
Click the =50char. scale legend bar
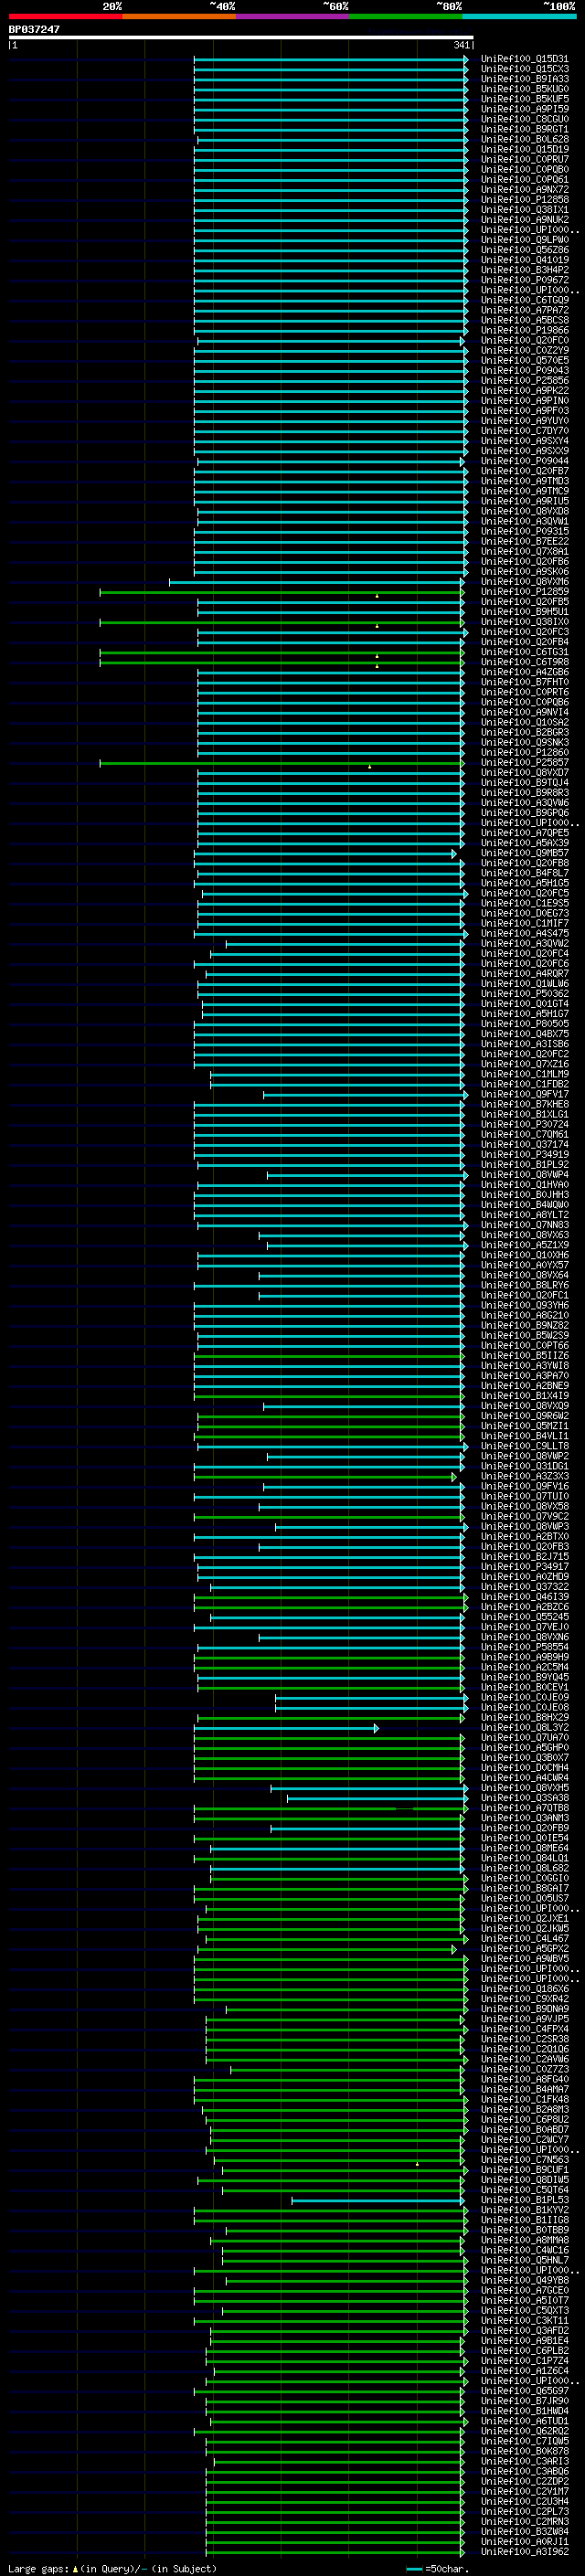click(414, 2569)
